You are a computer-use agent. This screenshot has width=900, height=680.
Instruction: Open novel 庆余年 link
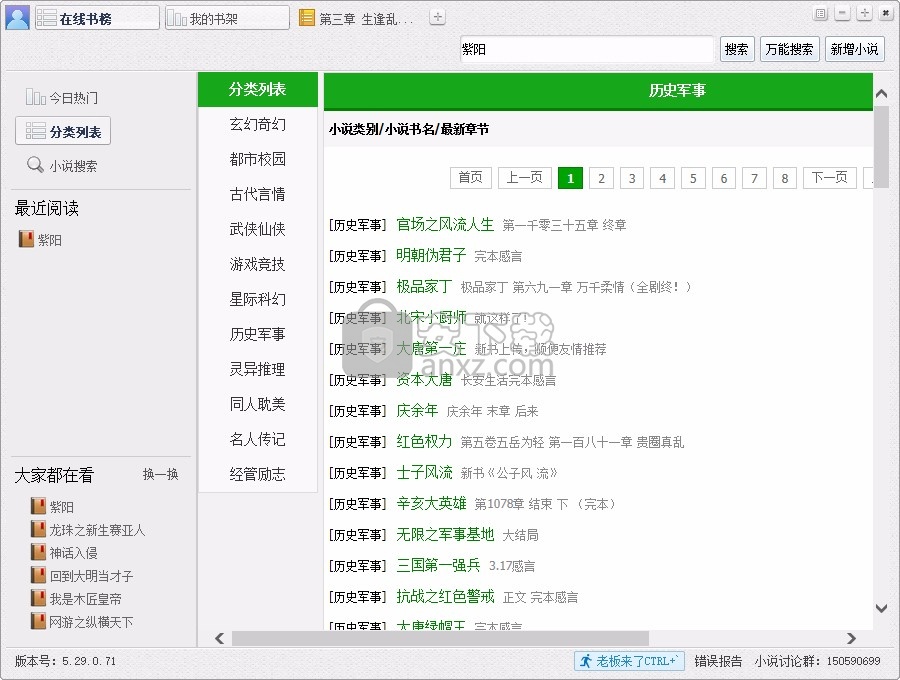click(x=417, y=410)
